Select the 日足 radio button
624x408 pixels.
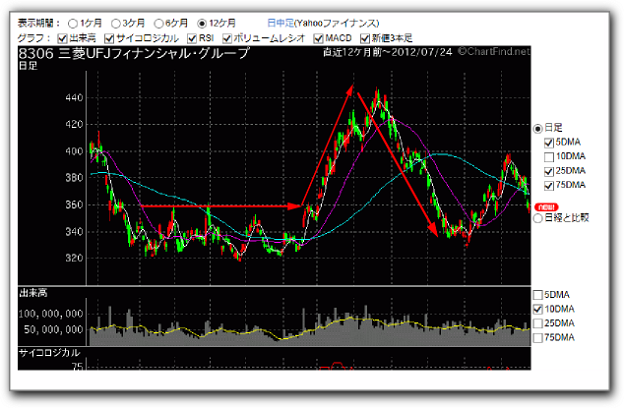point(538,129)
